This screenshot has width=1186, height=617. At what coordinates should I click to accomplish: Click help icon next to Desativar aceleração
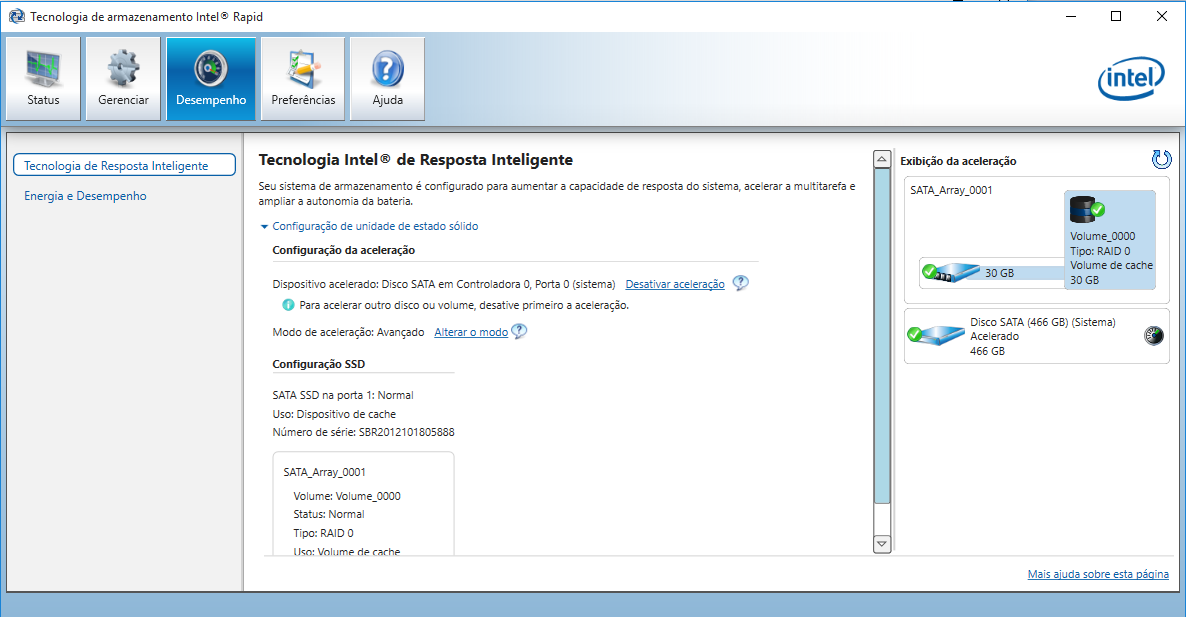[x=741, y=283]
